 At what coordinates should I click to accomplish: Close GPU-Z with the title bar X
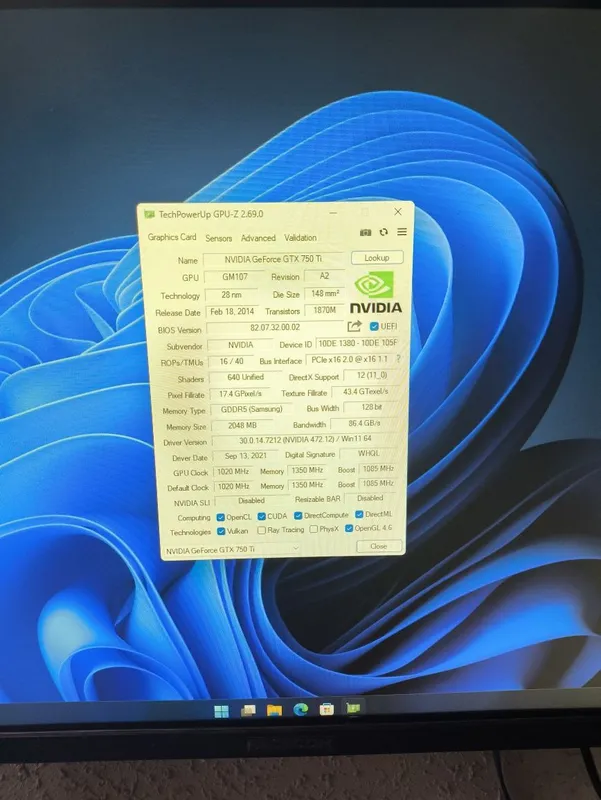(x=397, y=211)
